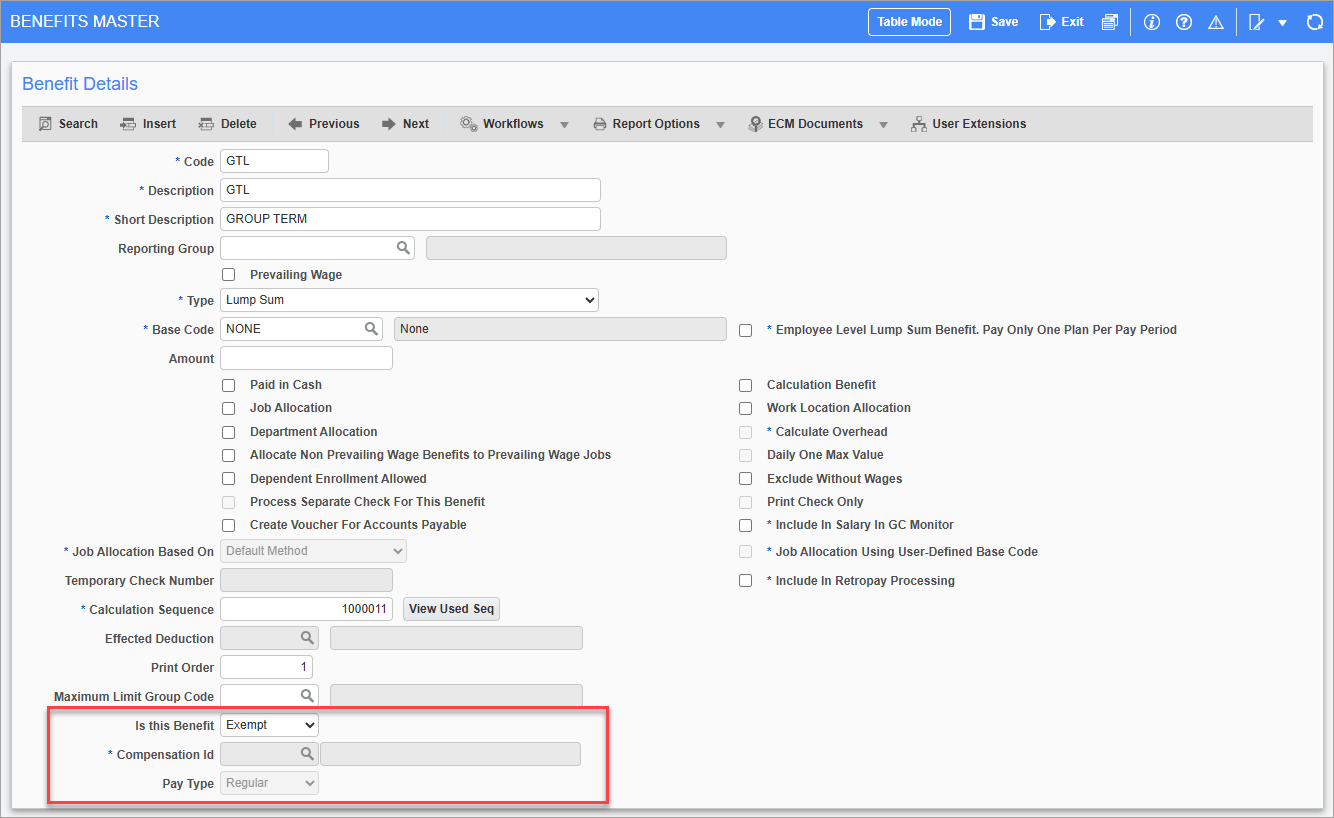Click the Amount input field

(x=306, y=358)
